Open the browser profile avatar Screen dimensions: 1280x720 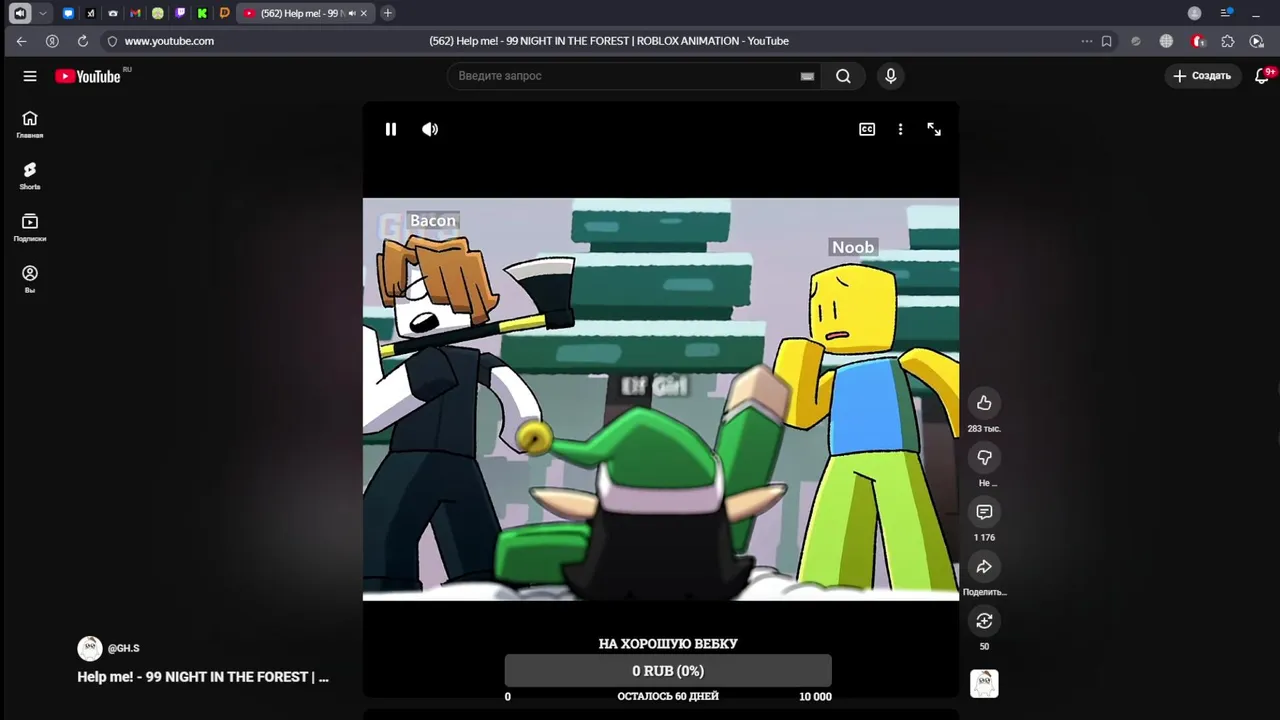point(1194,13)
